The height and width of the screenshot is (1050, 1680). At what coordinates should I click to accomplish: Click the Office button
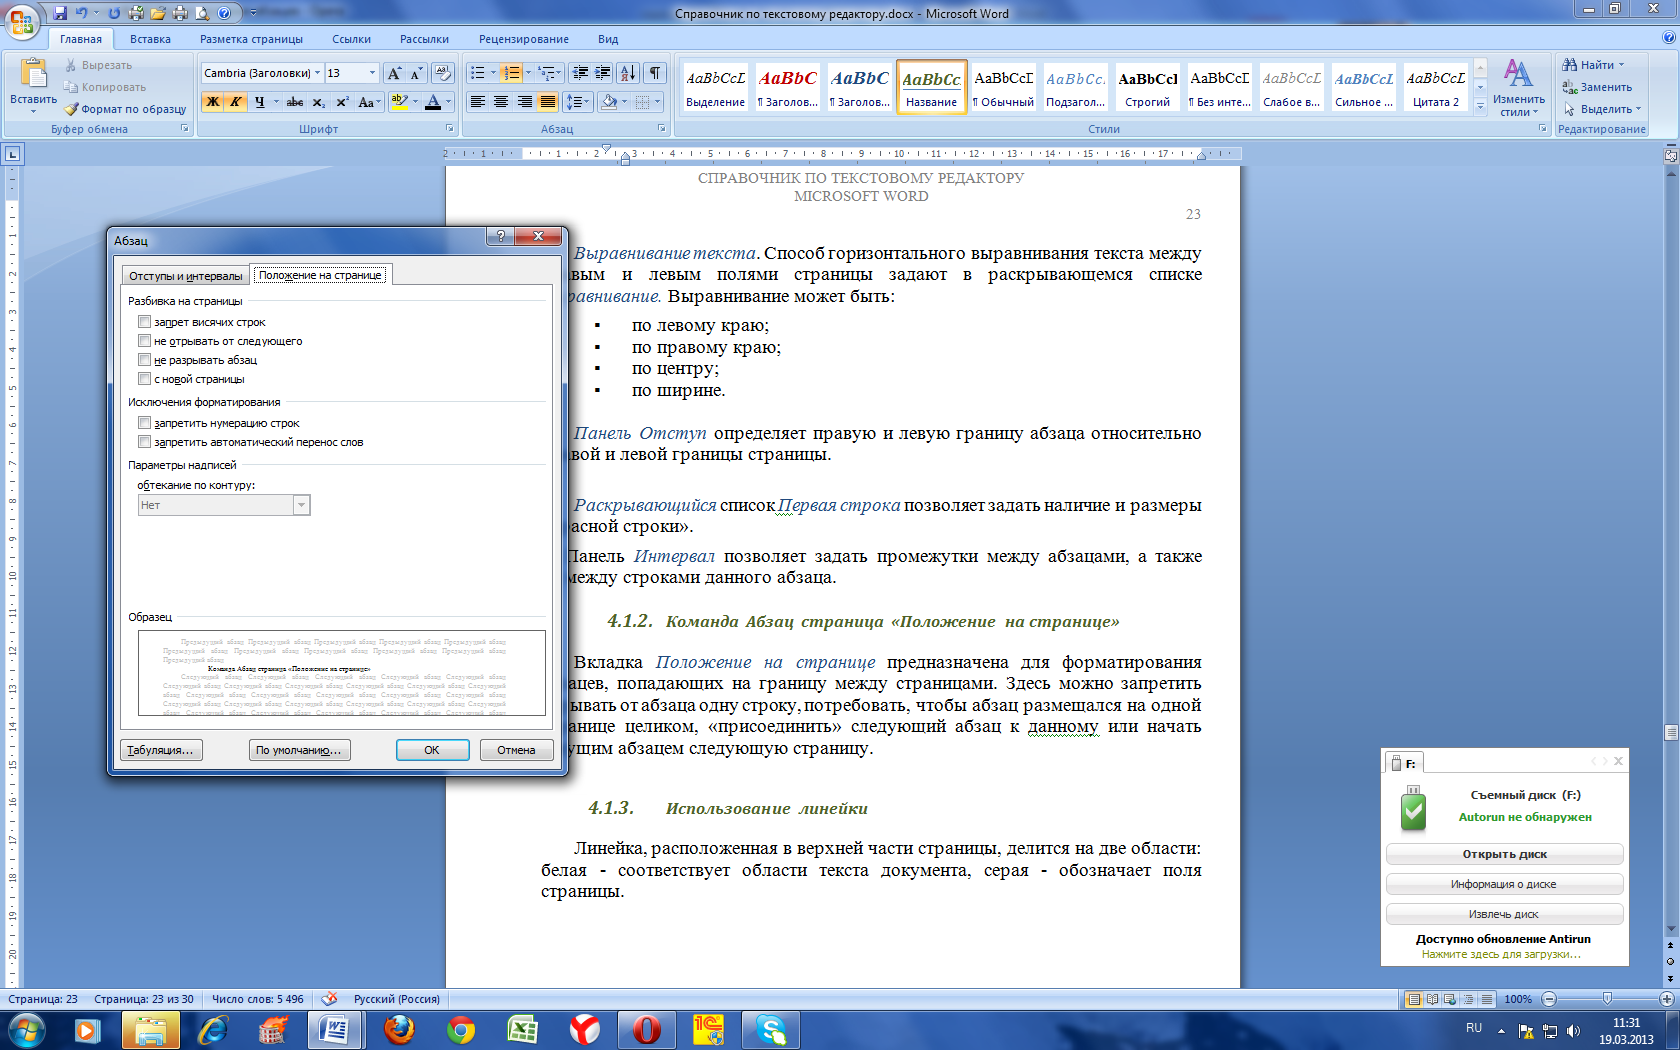22,22
